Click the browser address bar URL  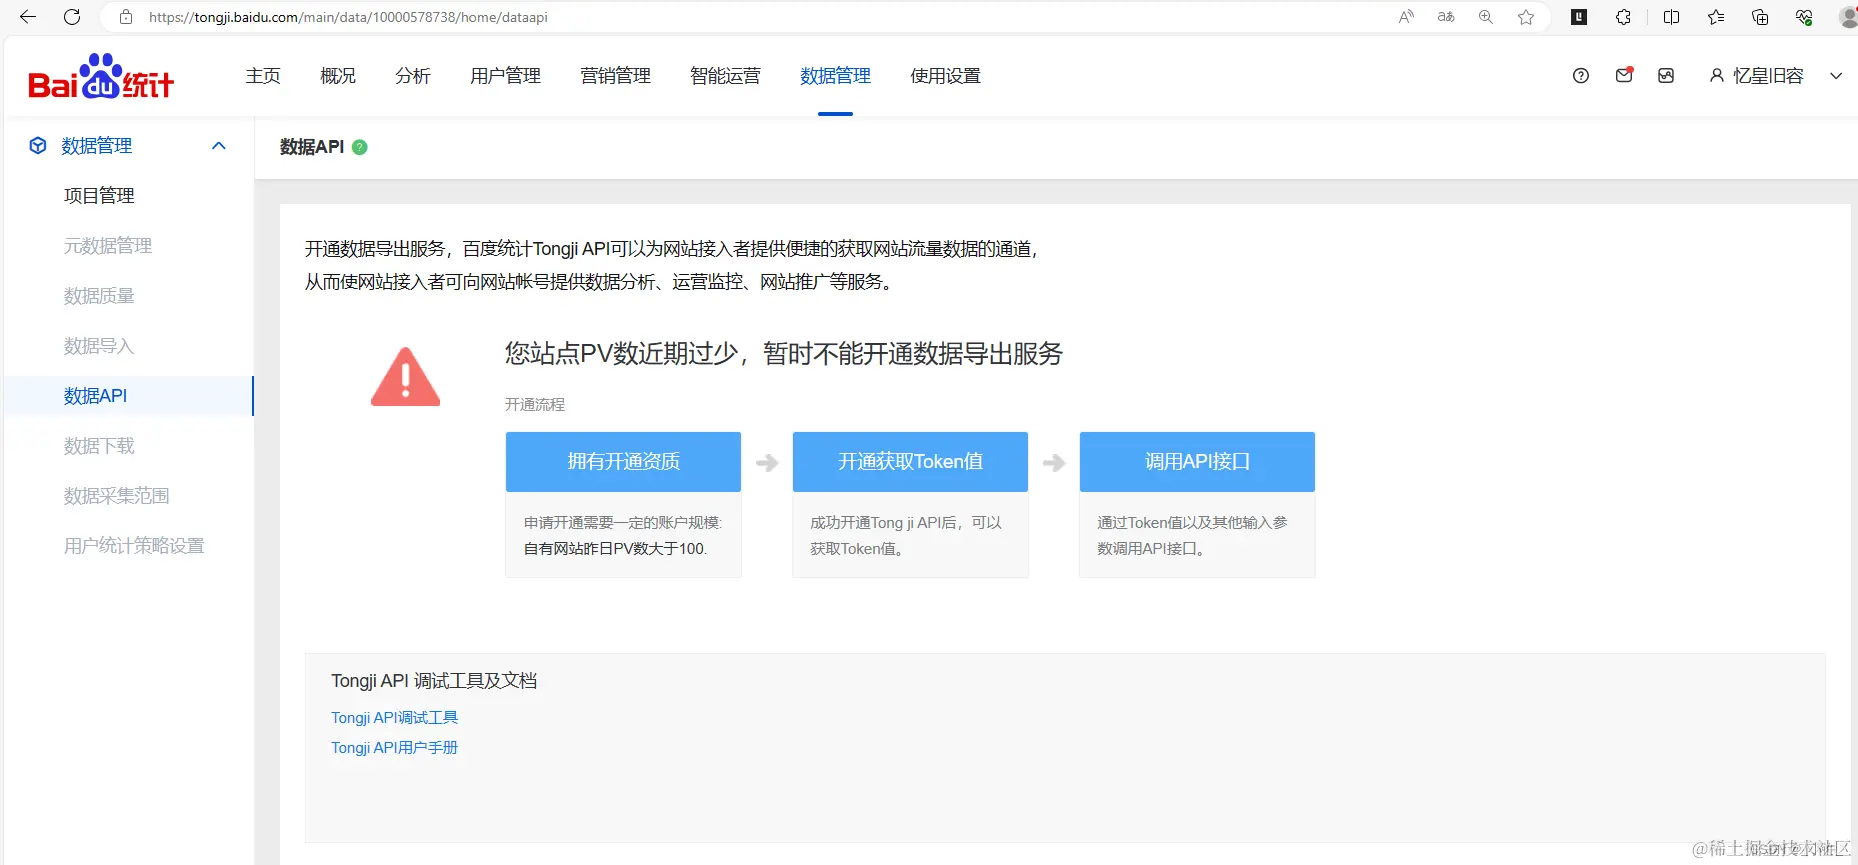coord(348,17)
